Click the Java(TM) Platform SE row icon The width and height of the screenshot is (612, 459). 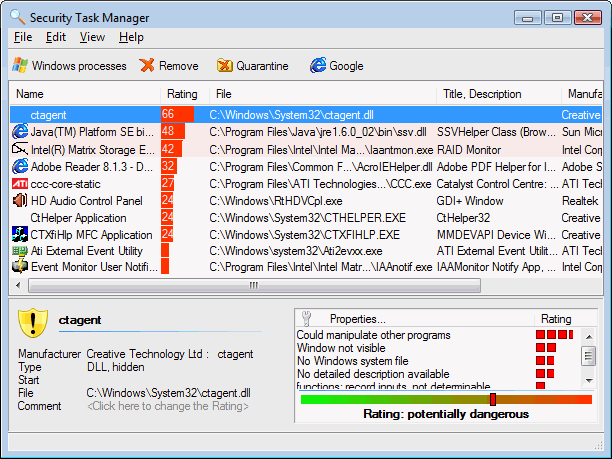click(x=19, y=132)
